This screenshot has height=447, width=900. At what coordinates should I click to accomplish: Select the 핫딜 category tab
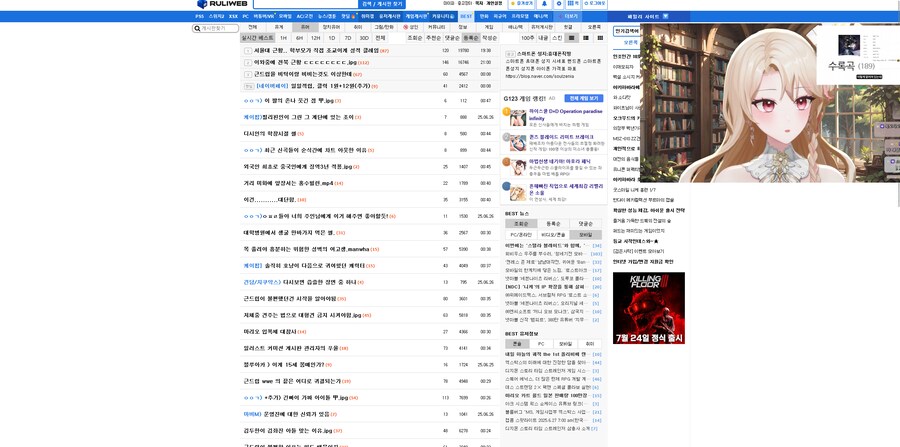click(568, 27)
